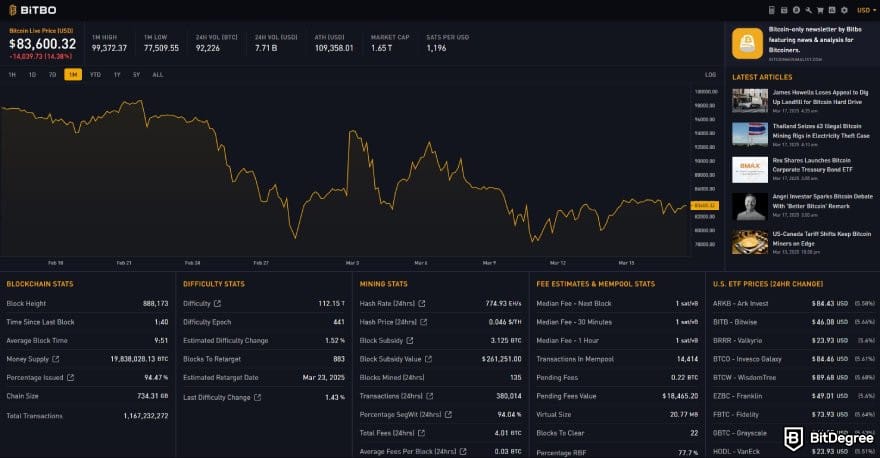Click the Estimated Retarget Date Mar 23, 2025
This screenshot has width=880, height=458.
pos(324,378)
